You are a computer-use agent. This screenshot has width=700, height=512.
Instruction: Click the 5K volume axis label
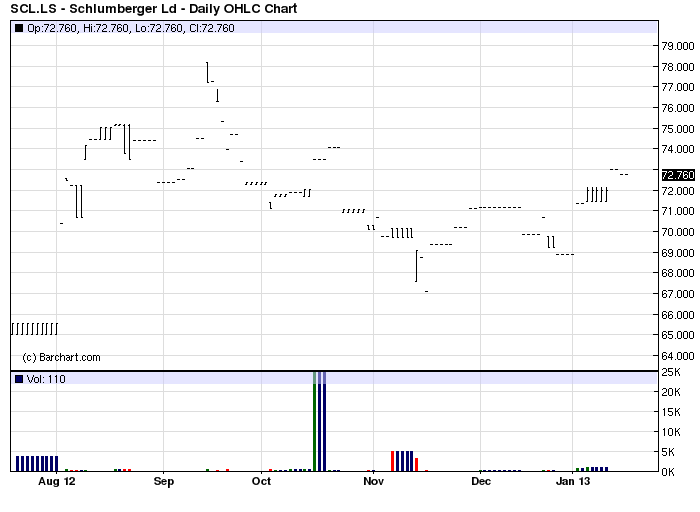click(x=668, y=452)
